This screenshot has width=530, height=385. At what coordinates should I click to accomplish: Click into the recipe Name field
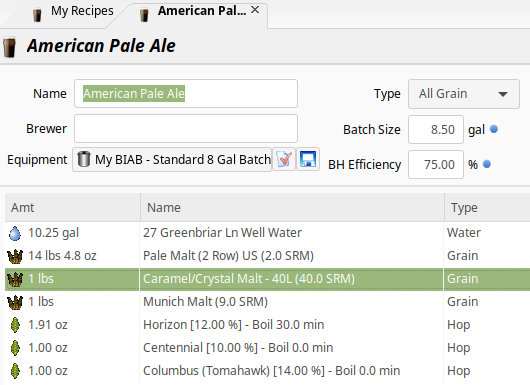[x=186, y=94]
